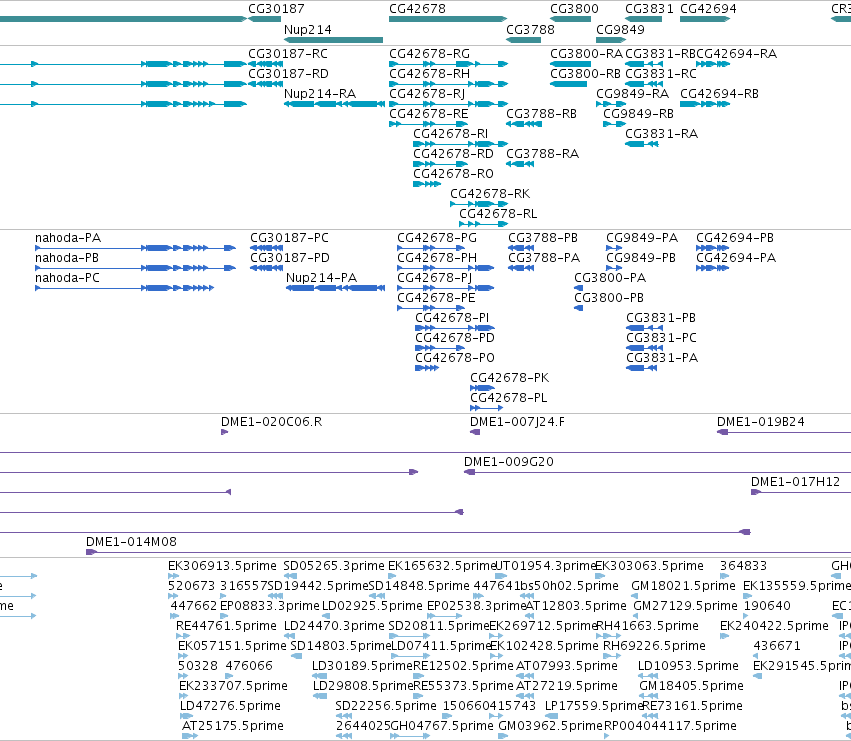This screenshot has height=741, width=851.
Task: Open the CG42678 gene label
Action: pyautogui.click(x=417, y=9)
